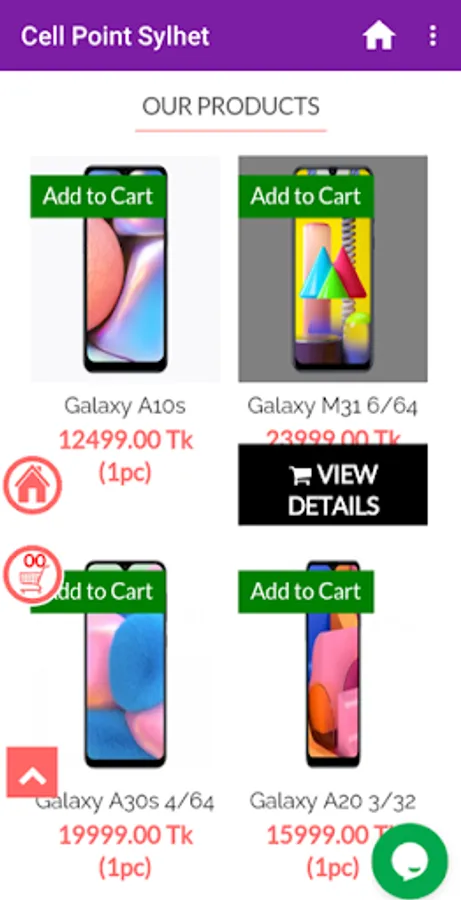
Task: Add Galaxy A20 3/32 to cart
Action: tap(306, 591)
